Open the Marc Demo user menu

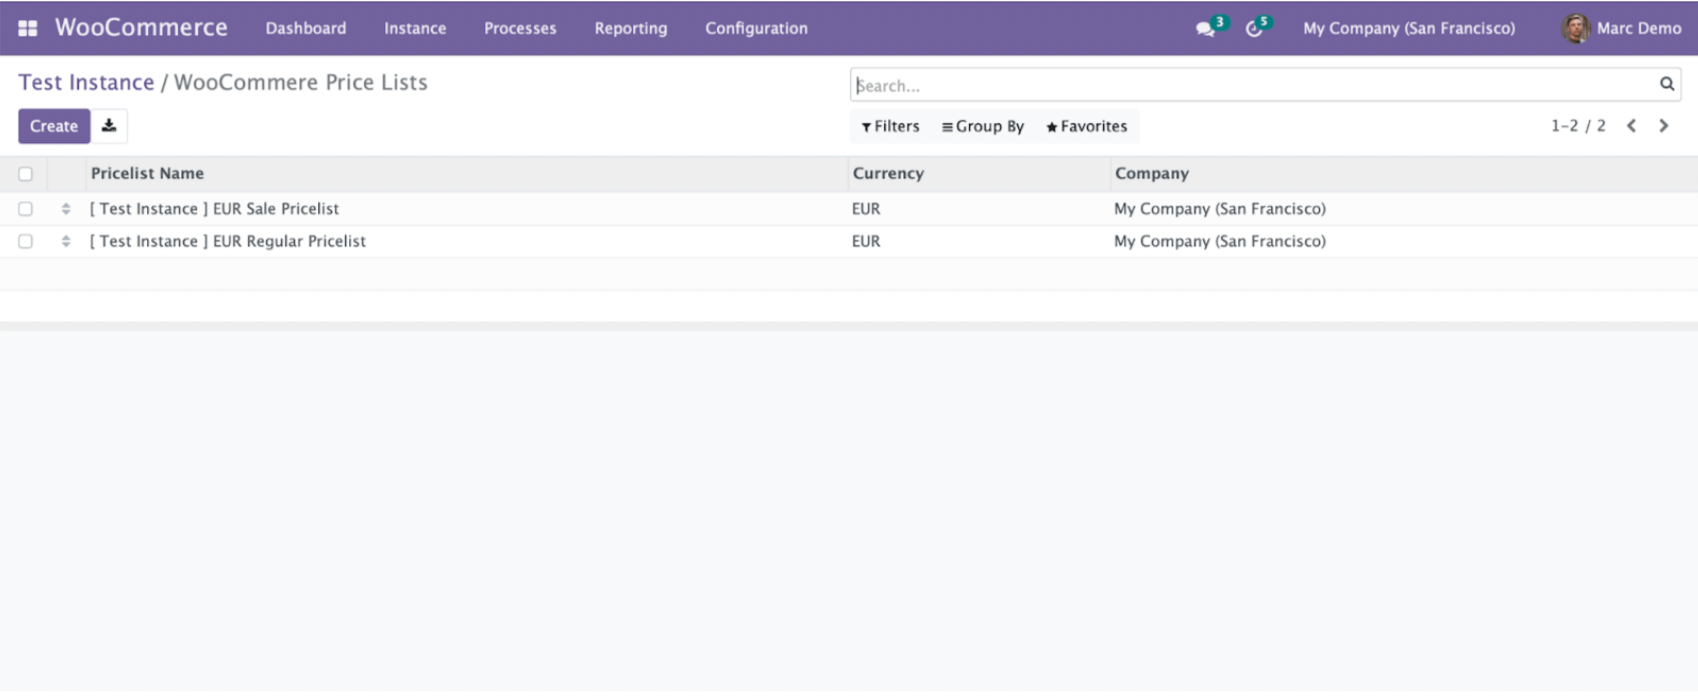[1622, 28]
